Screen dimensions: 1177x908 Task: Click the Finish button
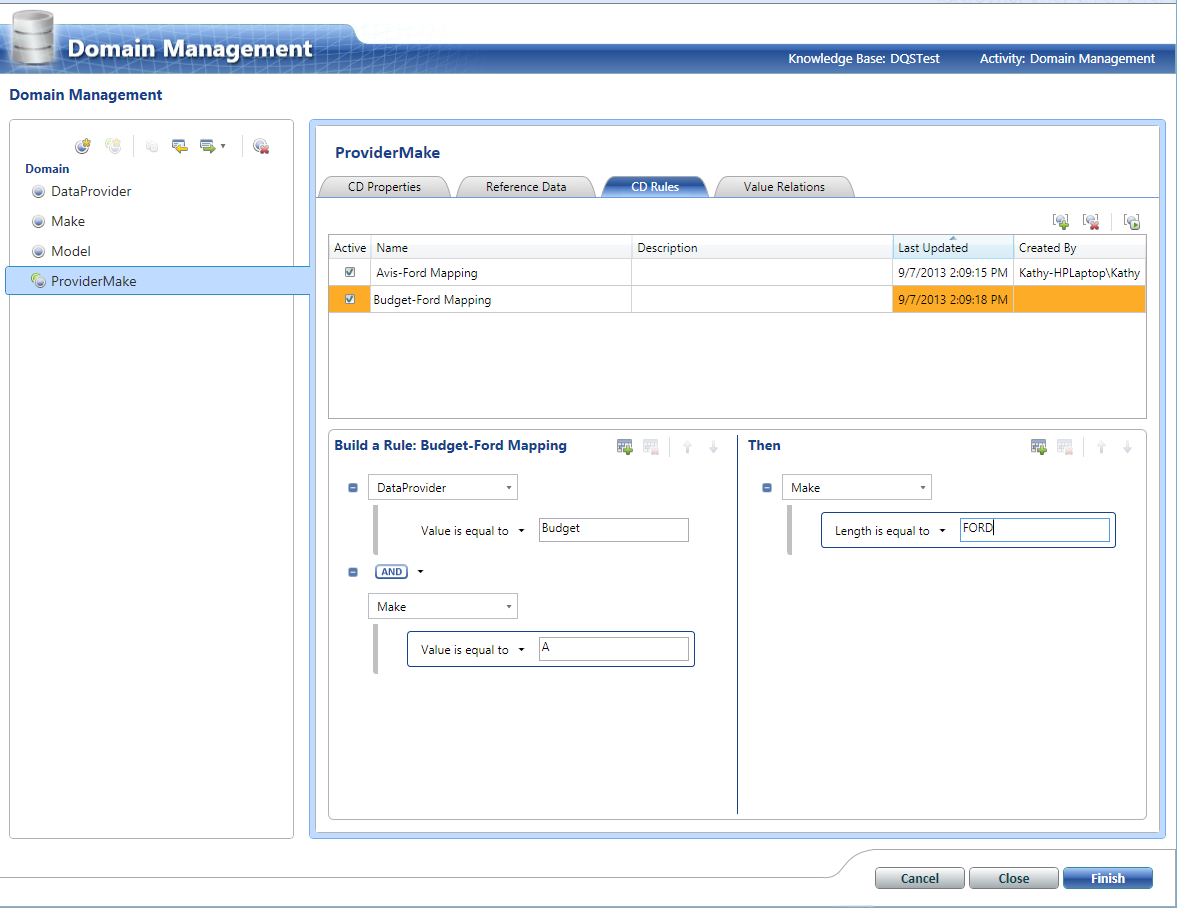pyautogui.click(x=1107, y=878)
